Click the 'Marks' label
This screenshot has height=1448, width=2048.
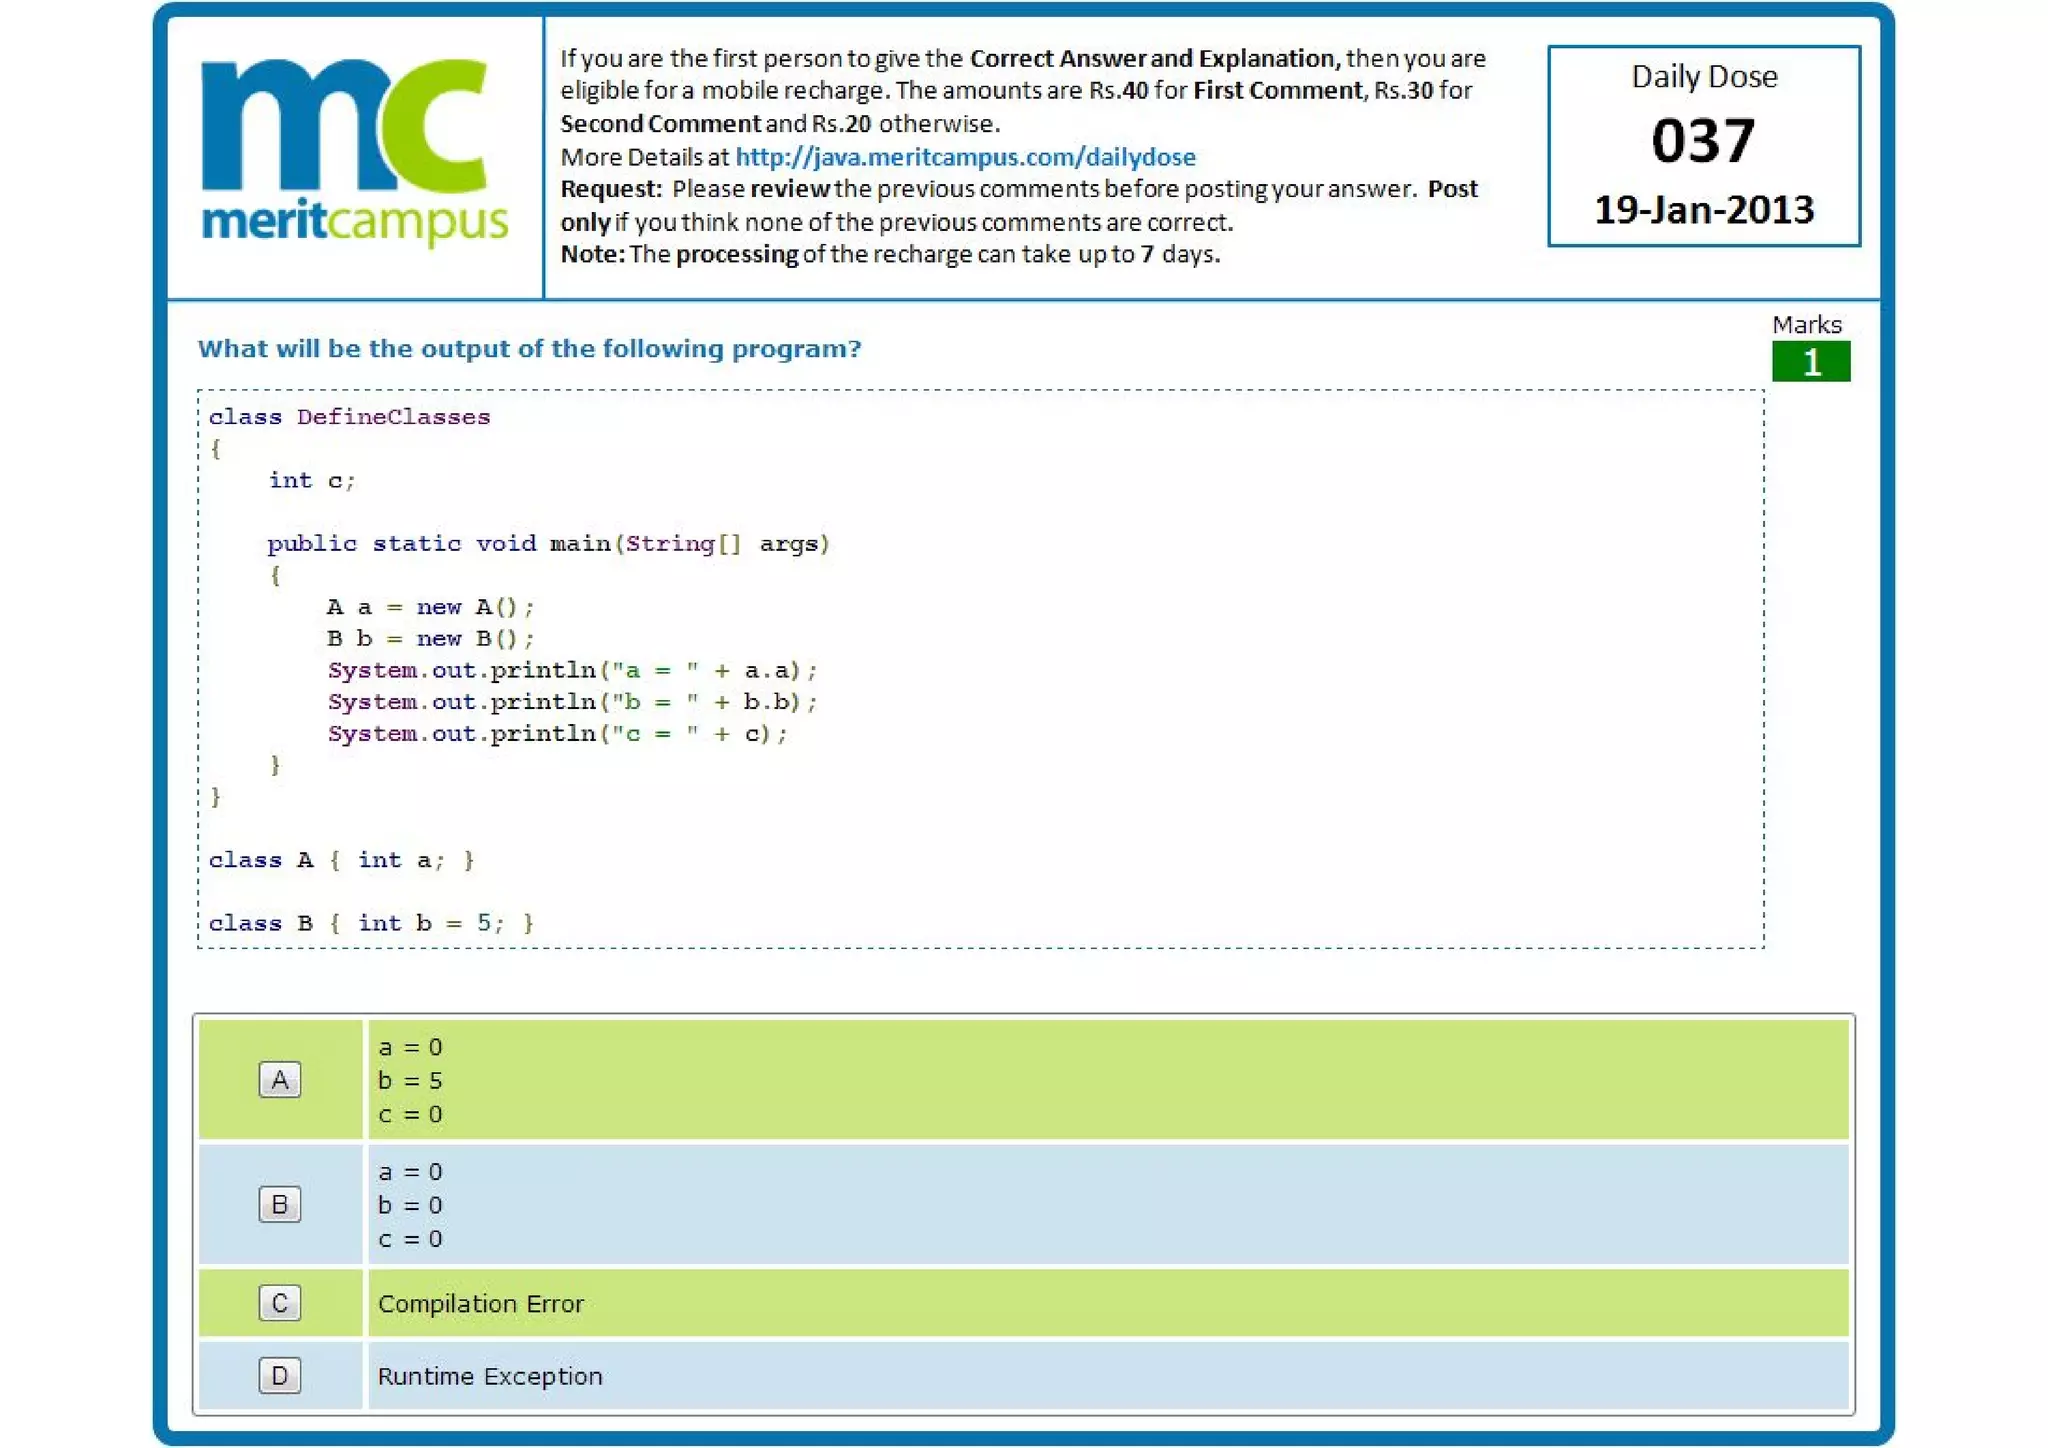coord(1807,325)
